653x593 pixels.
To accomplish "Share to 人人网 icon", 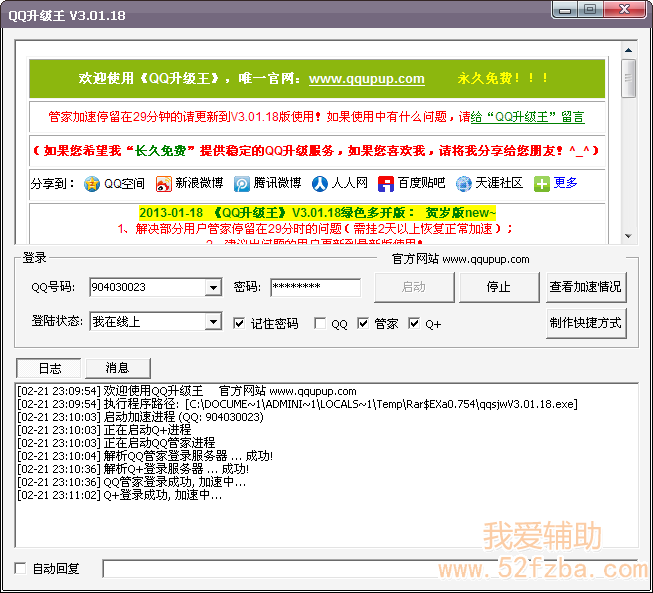I will click(x=319, y=184).
